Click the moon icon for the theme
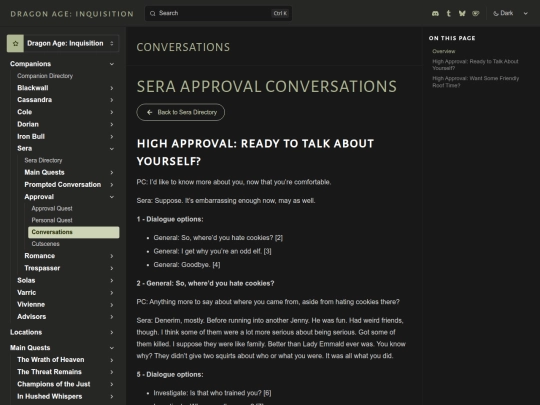The image size is (540, 405). click(x=496, y=13)
